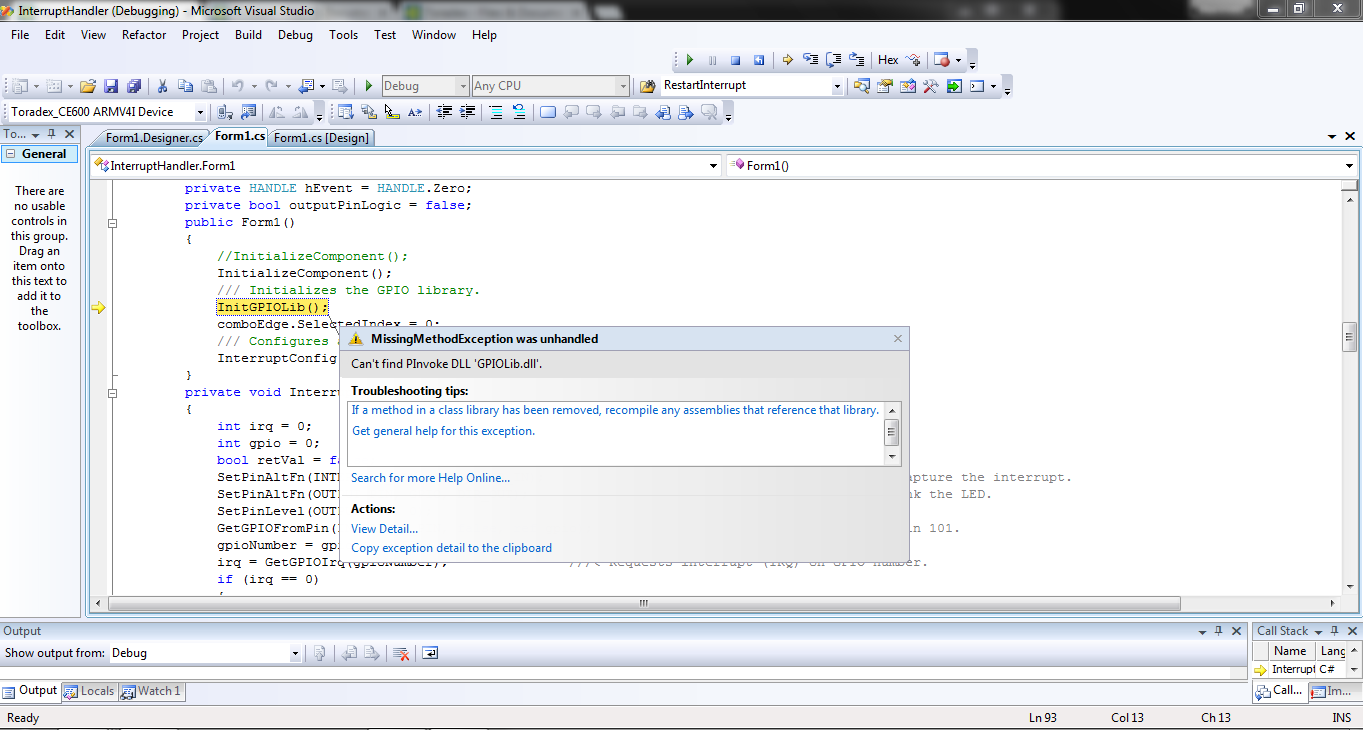Switch to the Watch 1 panel tab
Screen dimensions: 1363x730
point(151,691)
